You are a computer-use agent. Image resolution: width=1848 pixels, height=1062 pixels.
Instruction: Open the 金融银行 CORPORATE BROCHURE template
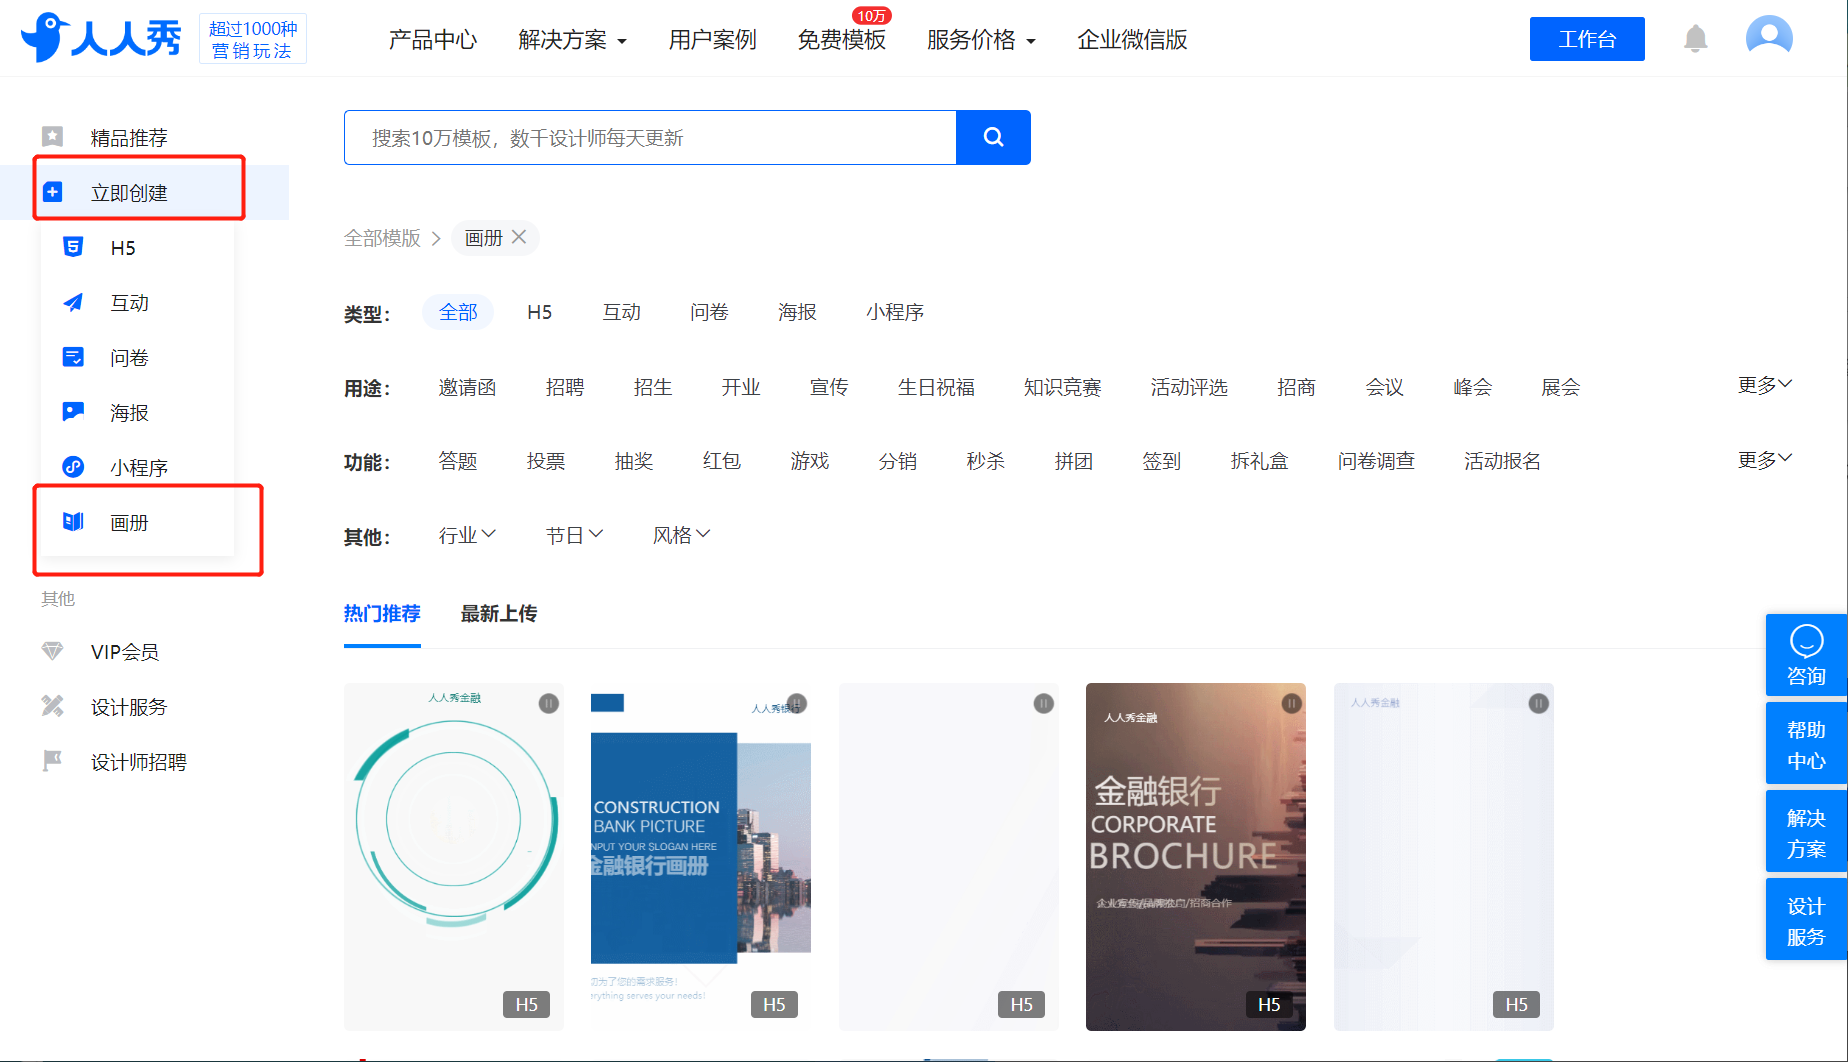[1196, 856]
